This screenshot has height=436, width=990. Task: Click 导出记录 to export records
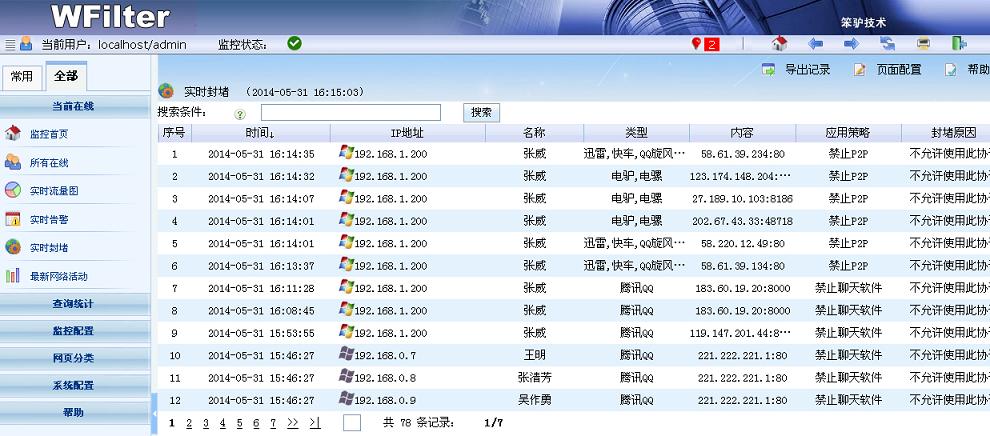(797, 70)
